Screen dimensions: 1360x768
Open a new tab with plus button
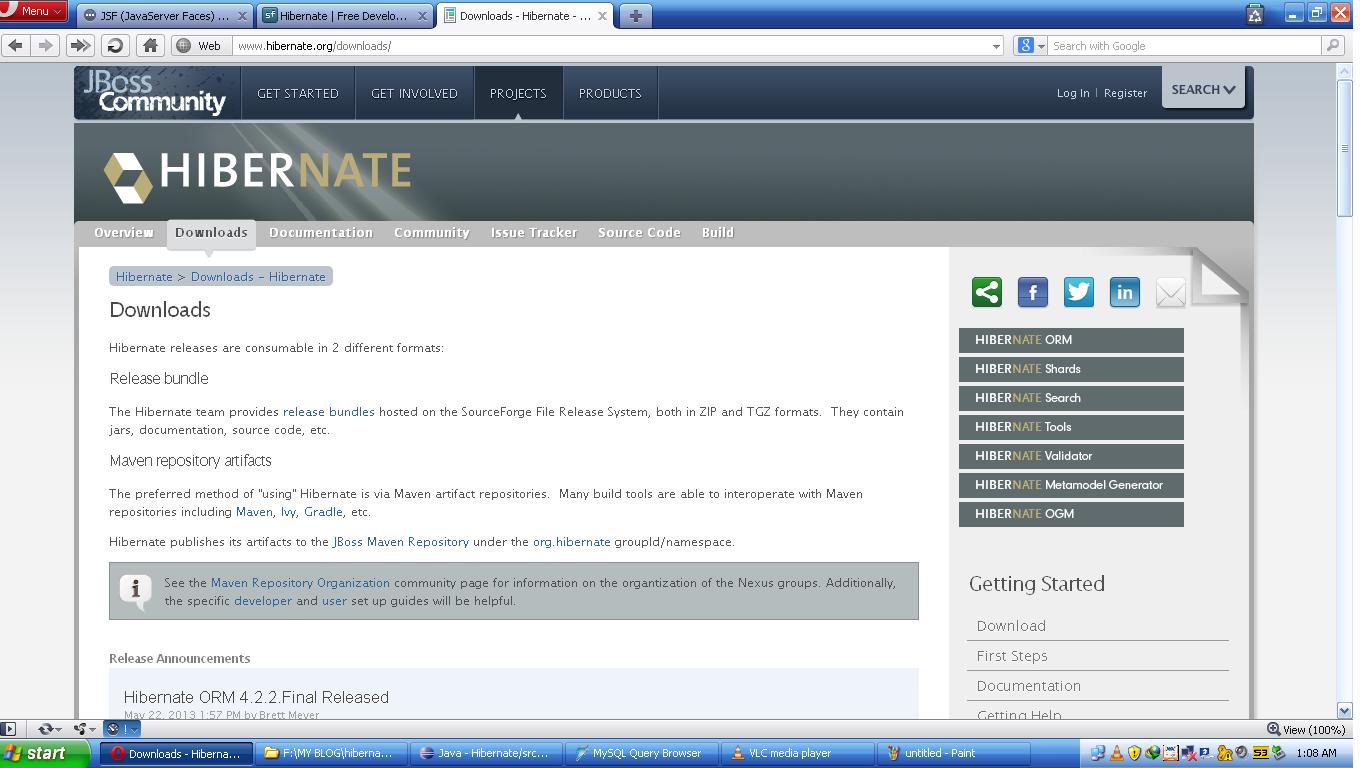[x=635, y=15]
